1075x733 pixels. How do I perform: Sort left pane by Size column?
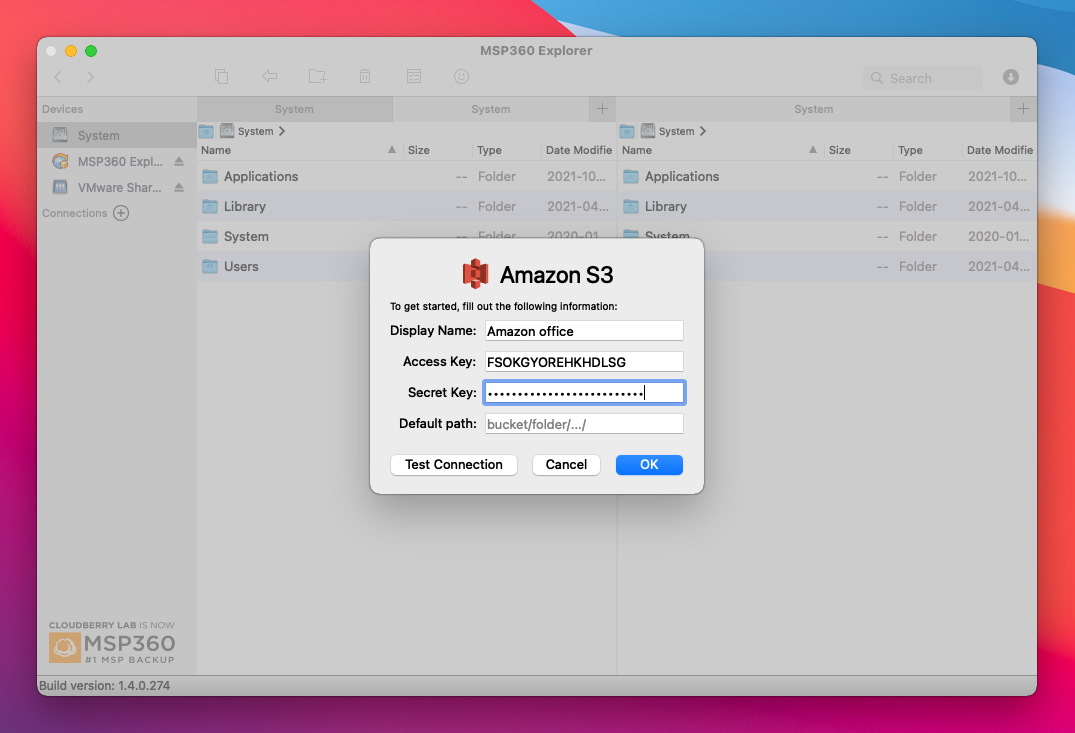pos(437,149)
